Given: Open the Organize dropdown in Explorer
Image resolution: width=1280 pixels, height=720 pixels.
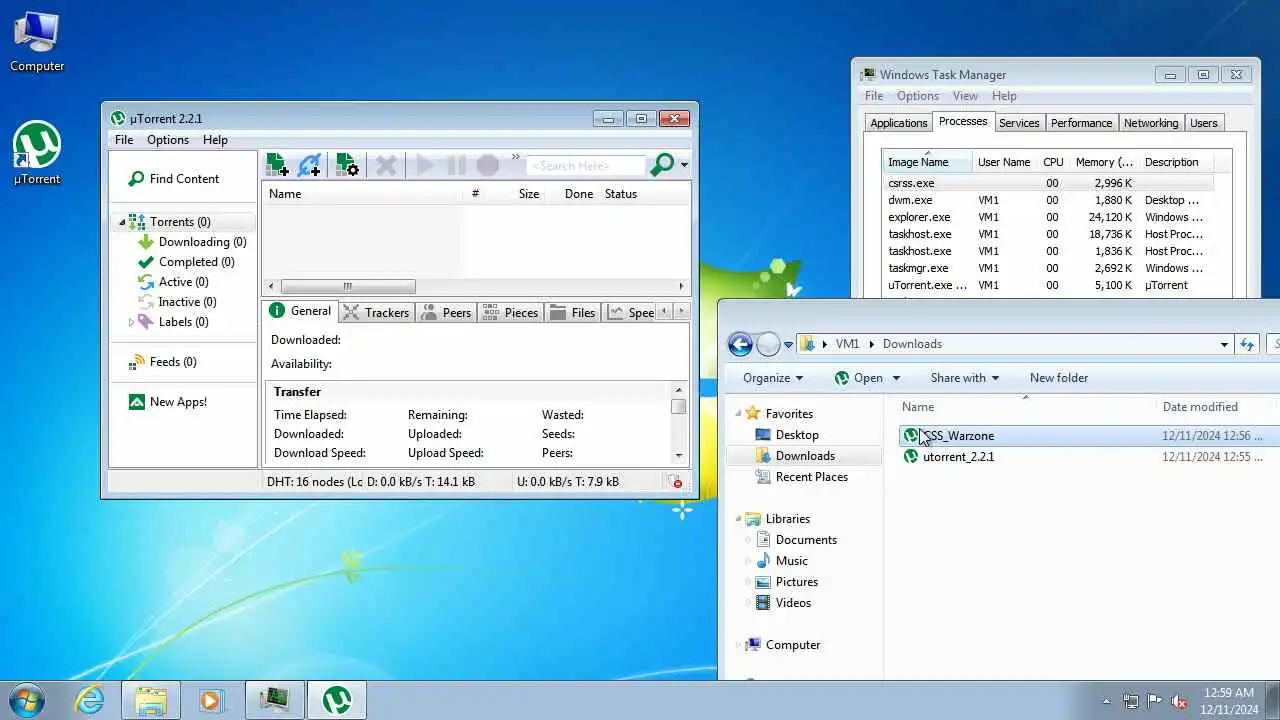Looking at the screenshot, I should point(772,378).
